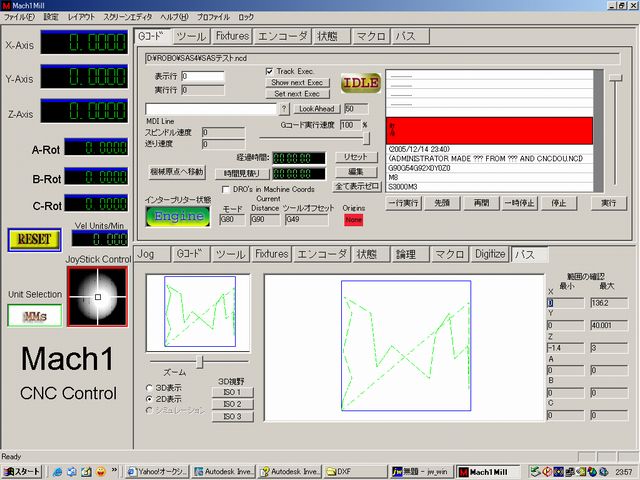
Task: Open the 設定 menu
Action: [51, 17]
